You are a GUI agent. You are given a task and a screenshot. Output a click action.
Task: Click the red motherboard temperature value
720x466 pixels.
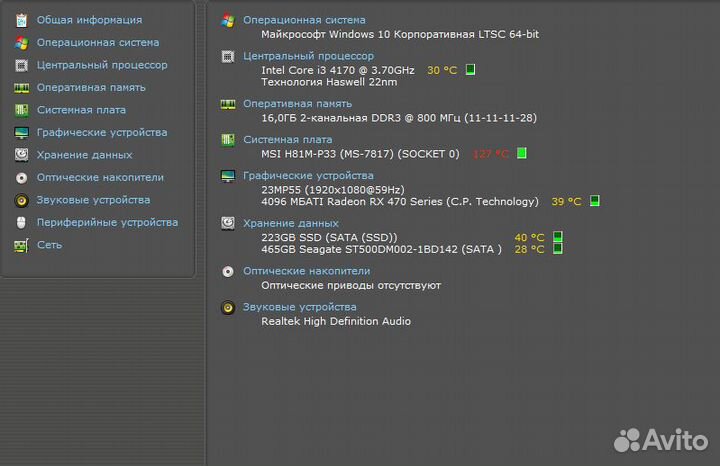pos(490,154)
